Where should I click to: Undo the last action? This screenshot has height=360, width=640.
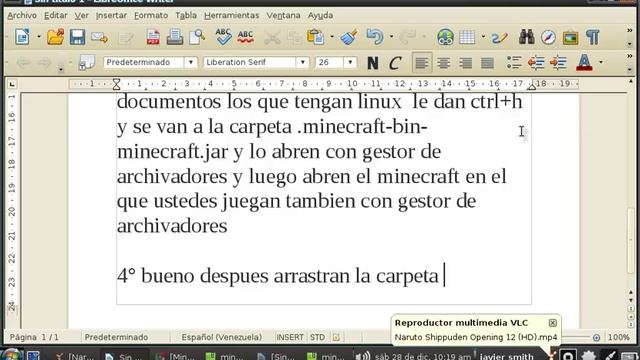pos(375,37)
